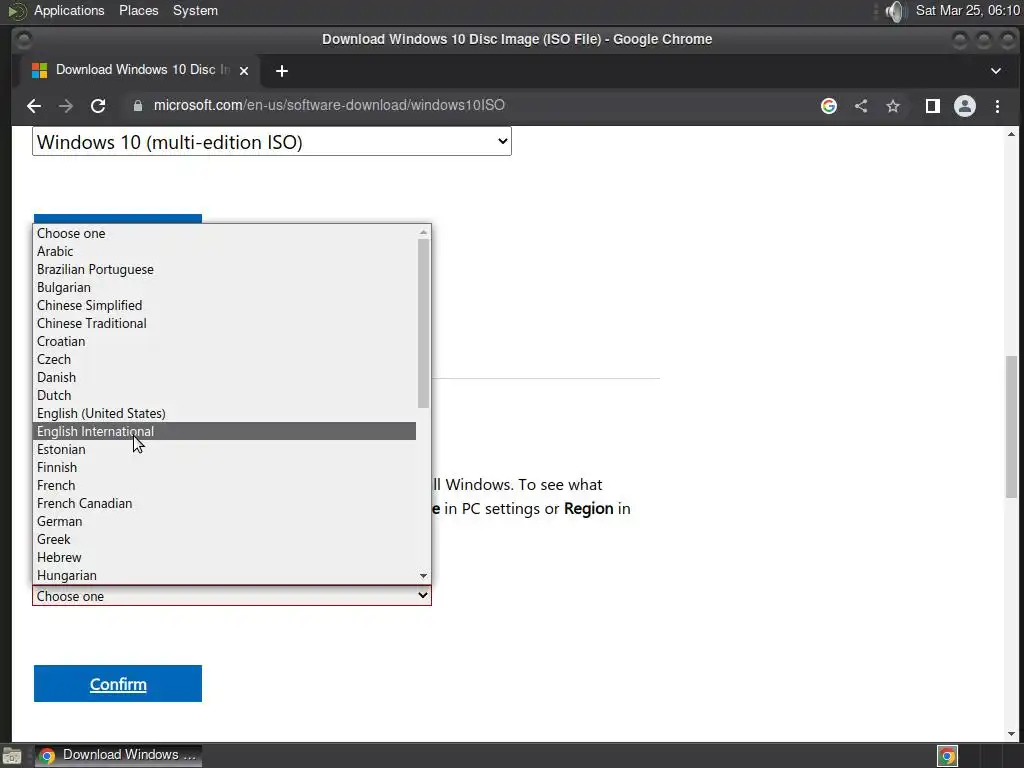Open tab search chevron
The width and height of the screenshot is (1024, 768).
[x=996, y=71]
